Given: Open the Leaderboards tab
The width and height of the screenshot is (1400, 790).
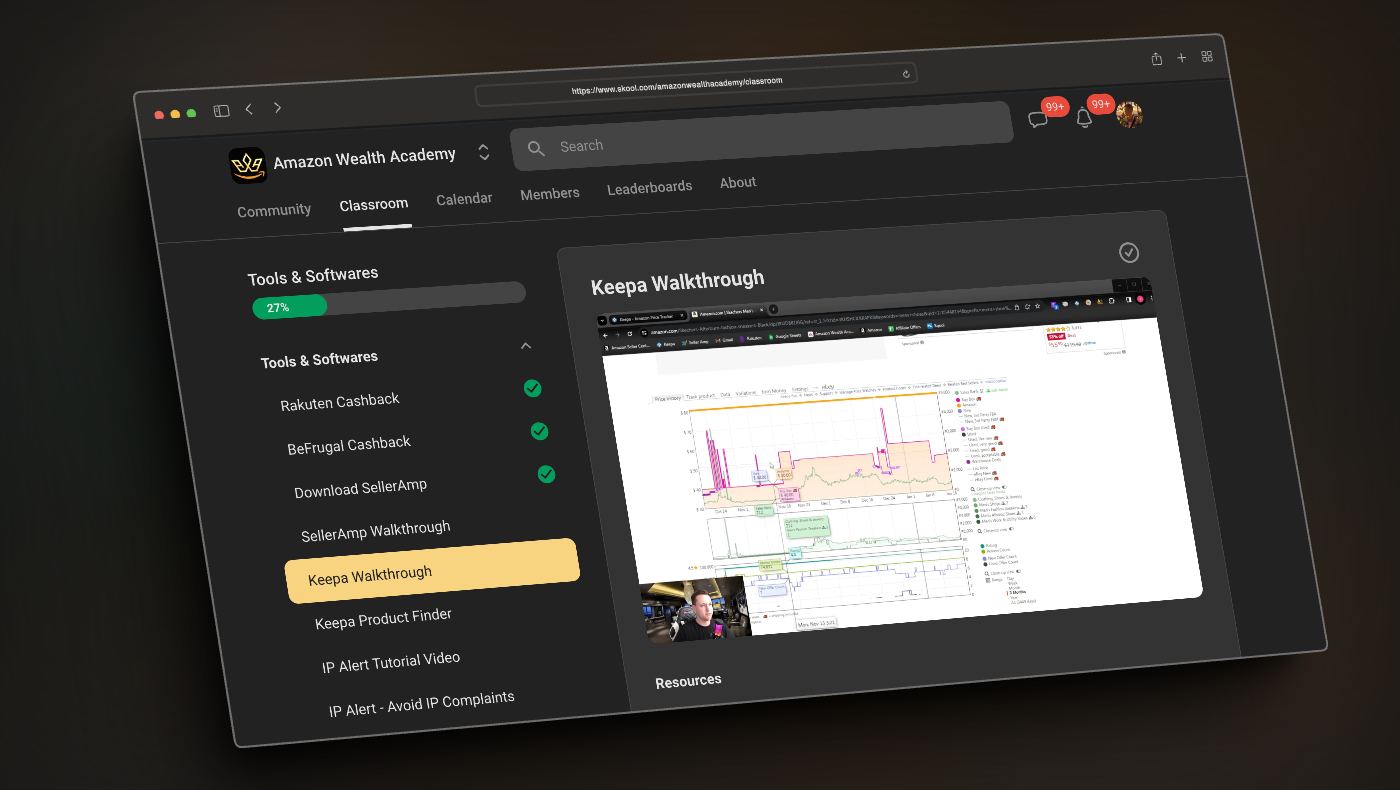Looking at the screenshot, I should [x=649, y=187].
